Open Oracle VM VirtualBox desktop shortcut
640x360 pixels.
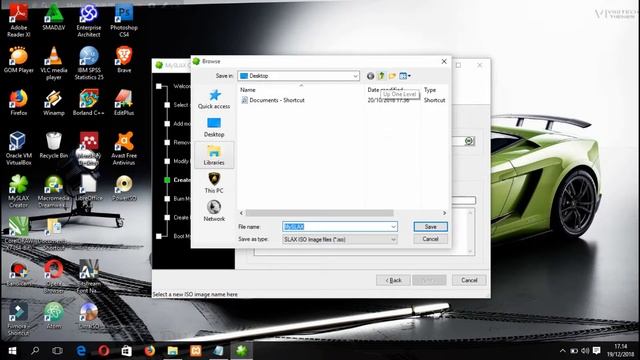(x=19, y=149)
